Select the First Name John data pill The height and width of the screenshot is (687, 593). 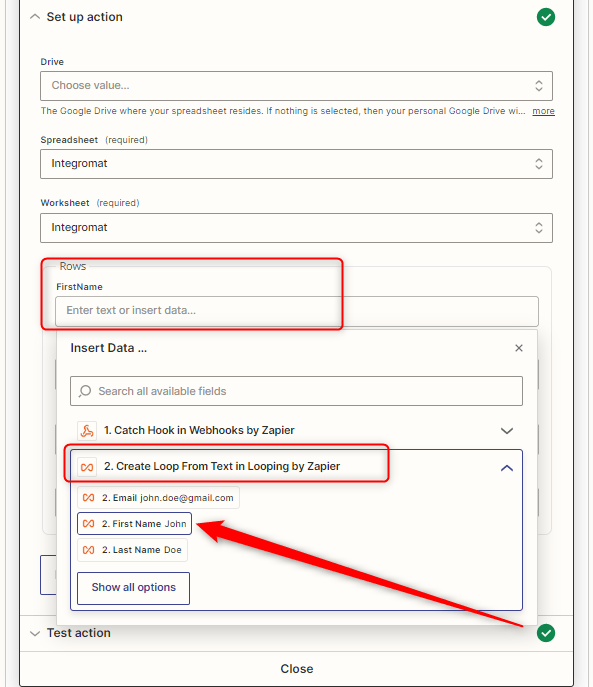click(135, 524)
